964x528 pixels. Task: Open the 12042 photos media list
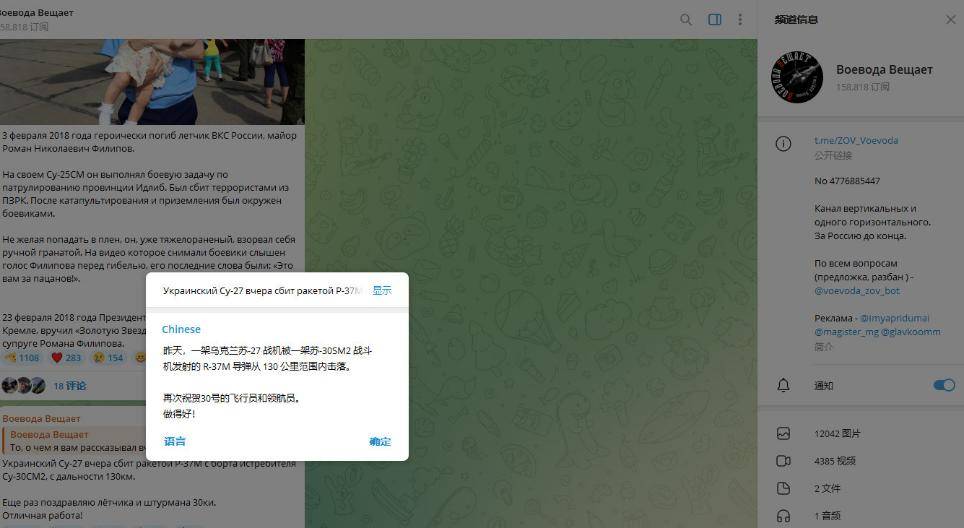837,434
